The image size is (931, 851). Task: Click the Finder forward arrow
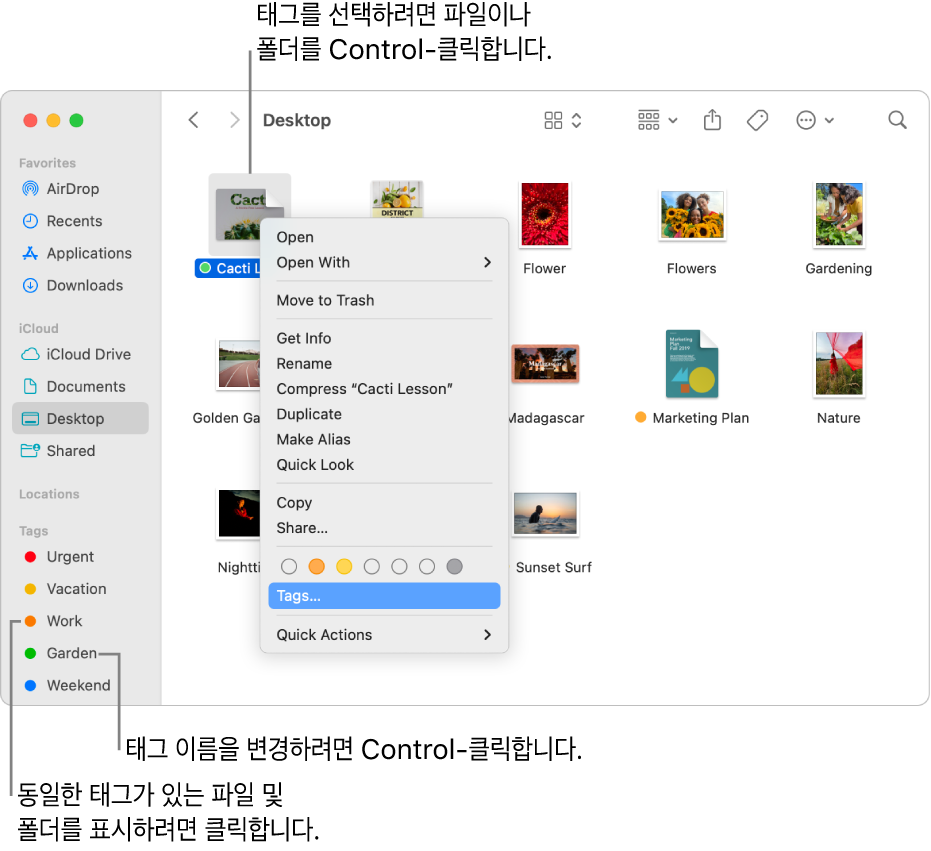(x=235, y=120)
